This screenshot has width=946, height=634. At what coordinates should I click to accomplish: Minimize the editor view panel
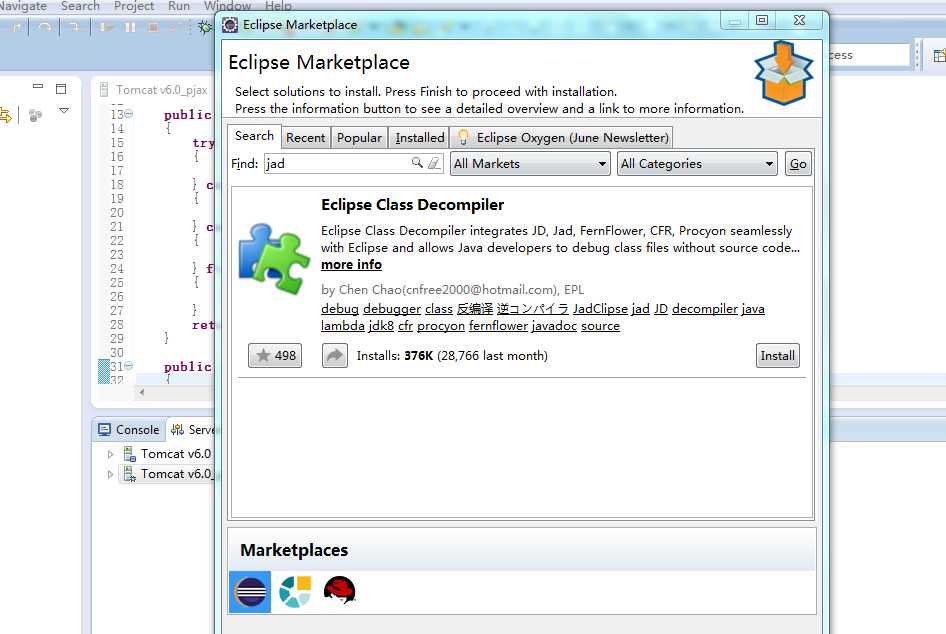pos(38,87)
